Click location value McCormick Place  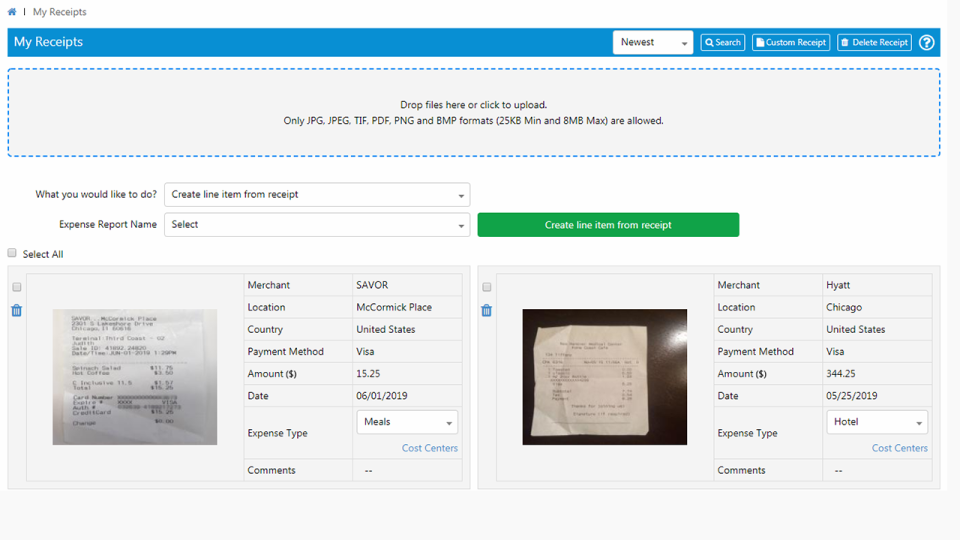pos(394,307)
